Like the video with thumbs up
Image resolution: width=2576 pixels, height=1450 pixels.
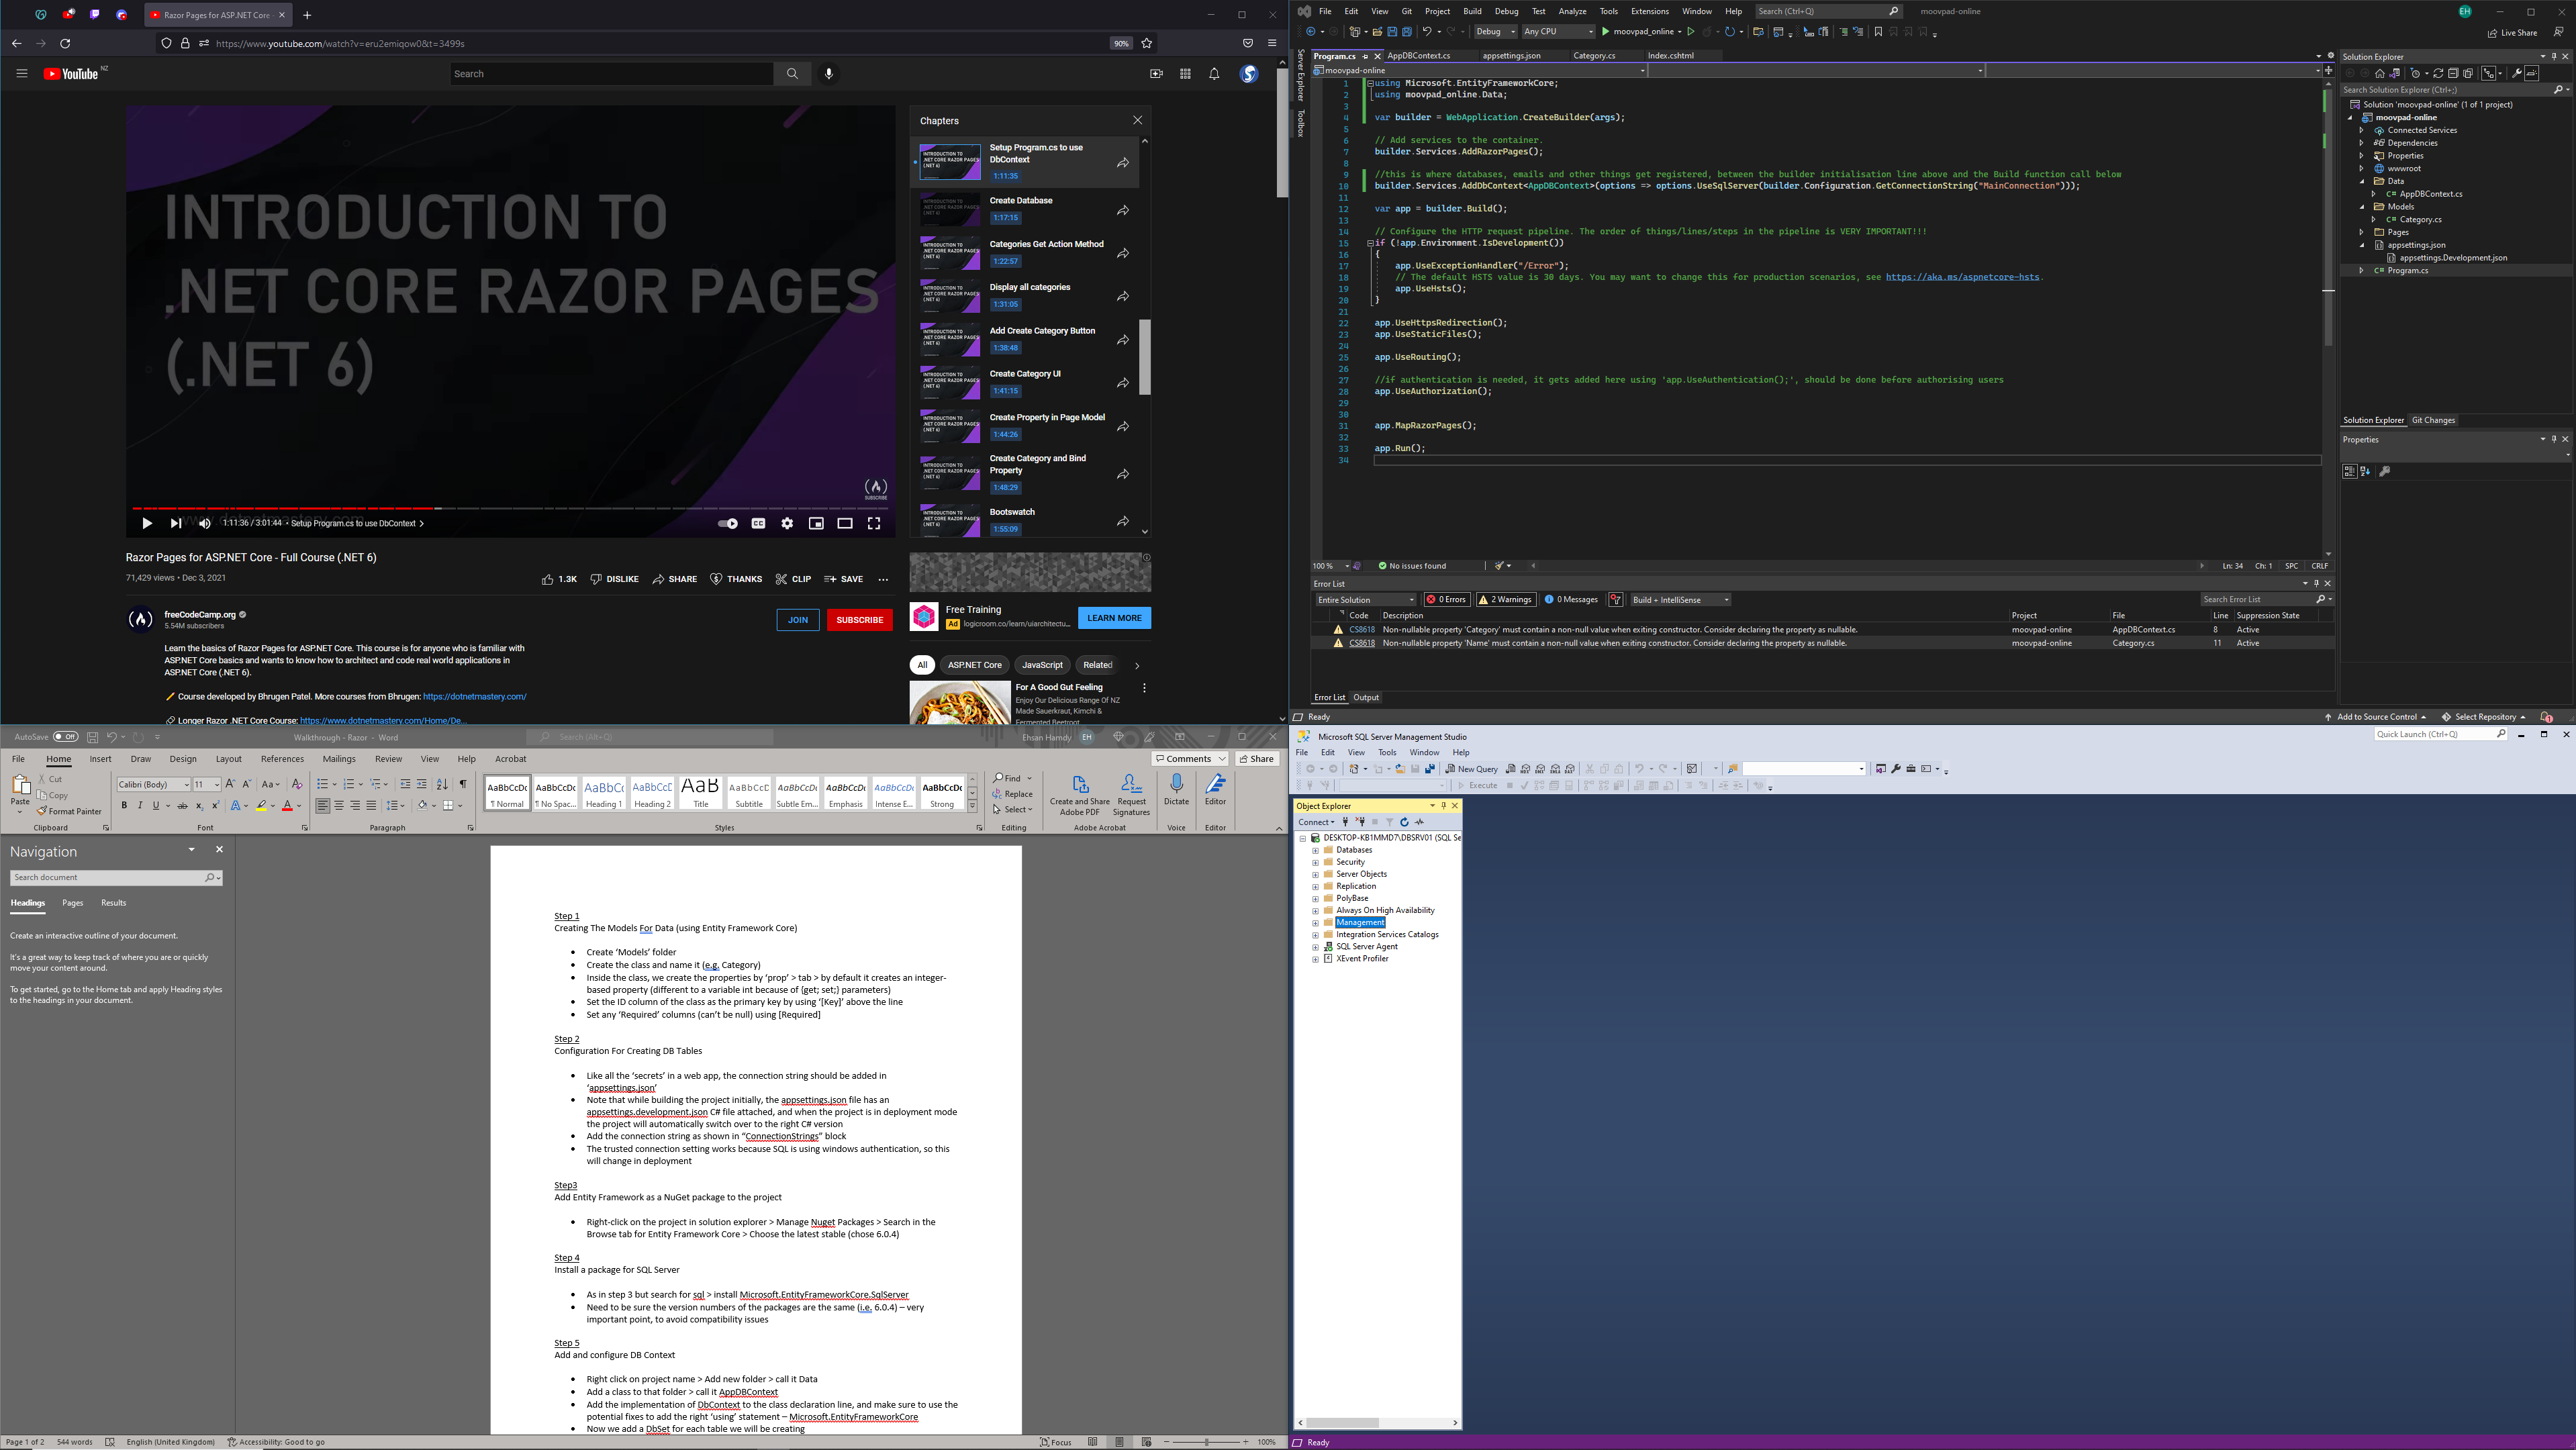point(559,579)
